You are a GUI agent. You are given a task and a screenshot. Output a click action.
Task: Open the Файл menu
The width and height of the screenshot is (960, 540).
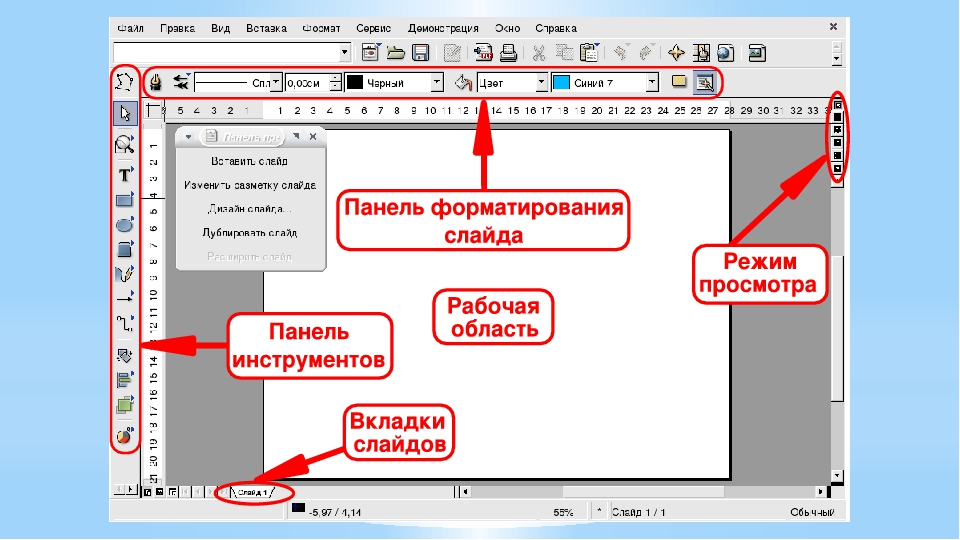pos(130,28)
